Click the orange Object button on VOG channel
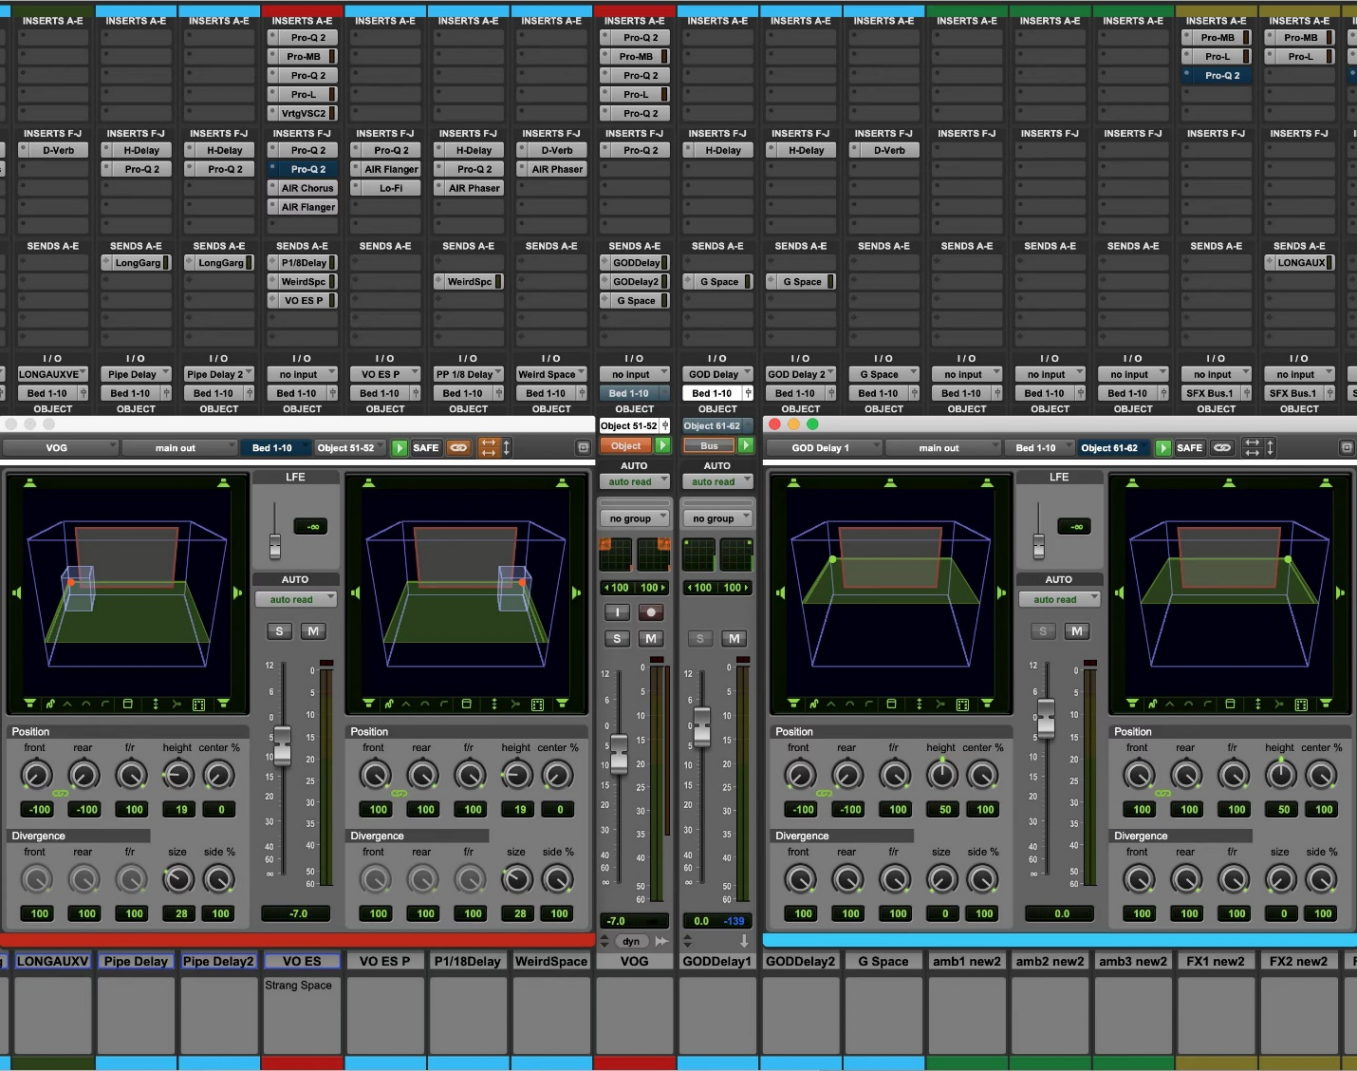 (626, 446)
